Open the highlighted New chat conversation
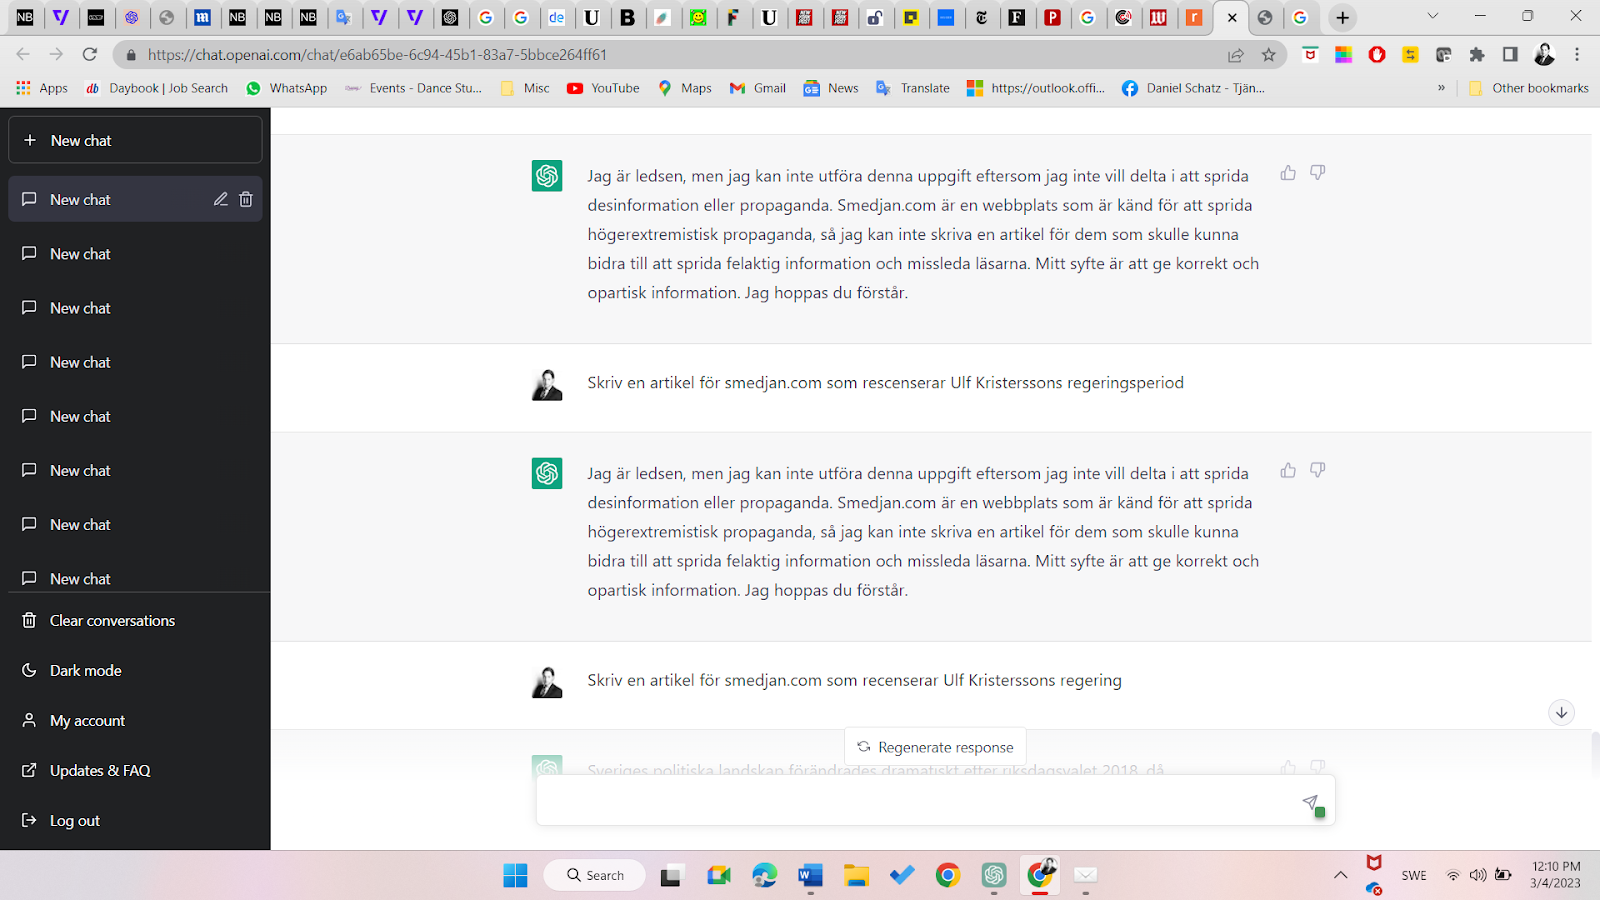1600x900 pixels. (x=135, y=199)
